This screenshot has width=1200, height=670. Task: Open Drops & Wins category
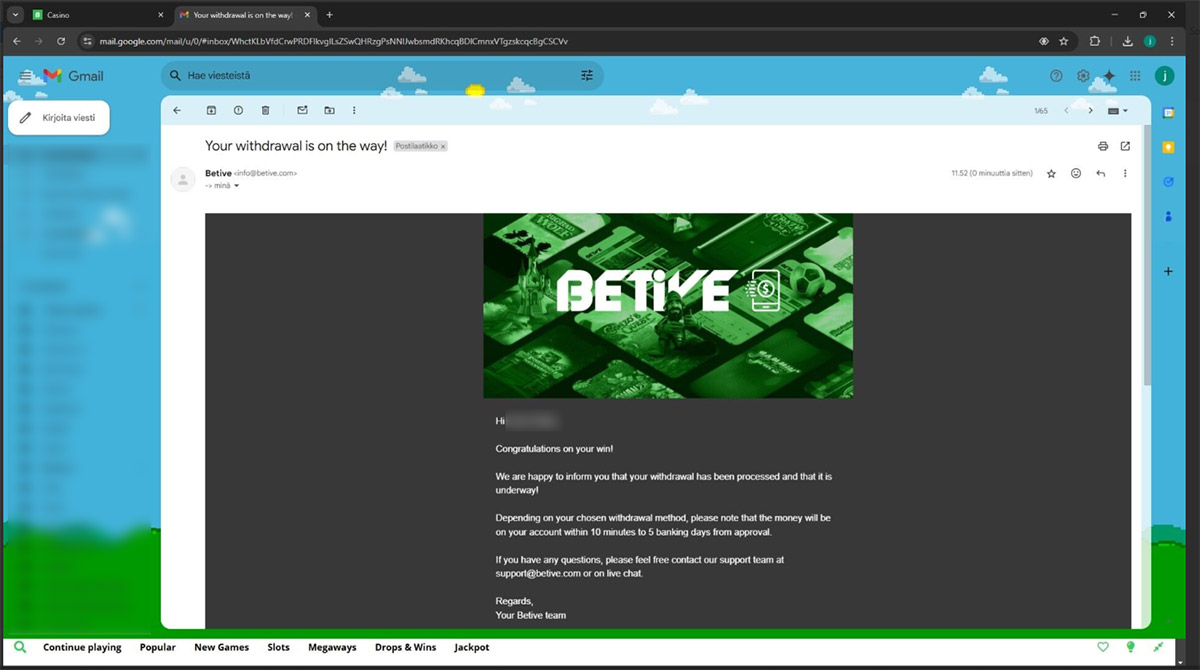click(x=405, y=647)
